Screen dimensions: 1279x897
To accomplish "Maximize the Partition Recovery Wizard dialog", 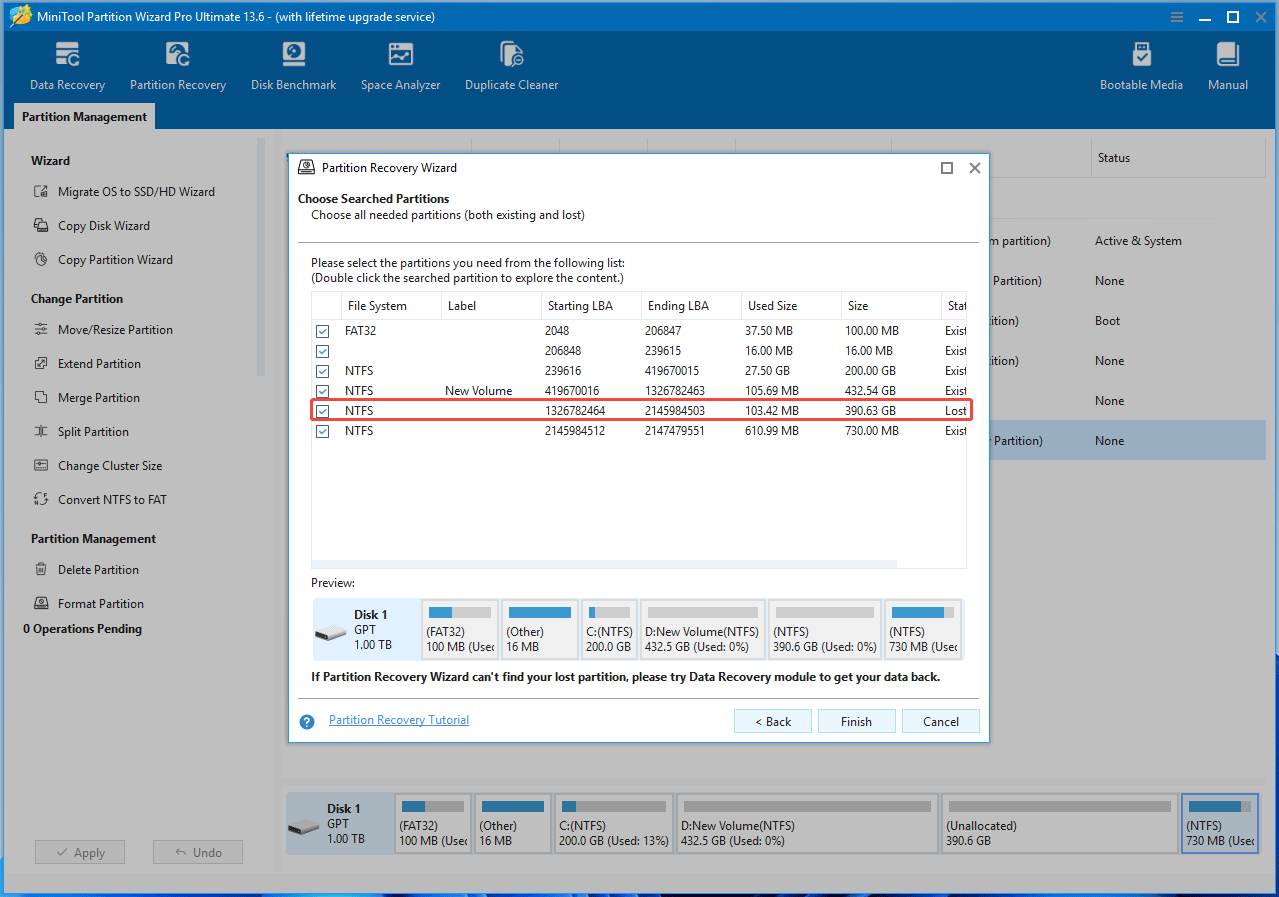I will pos(947,168).
